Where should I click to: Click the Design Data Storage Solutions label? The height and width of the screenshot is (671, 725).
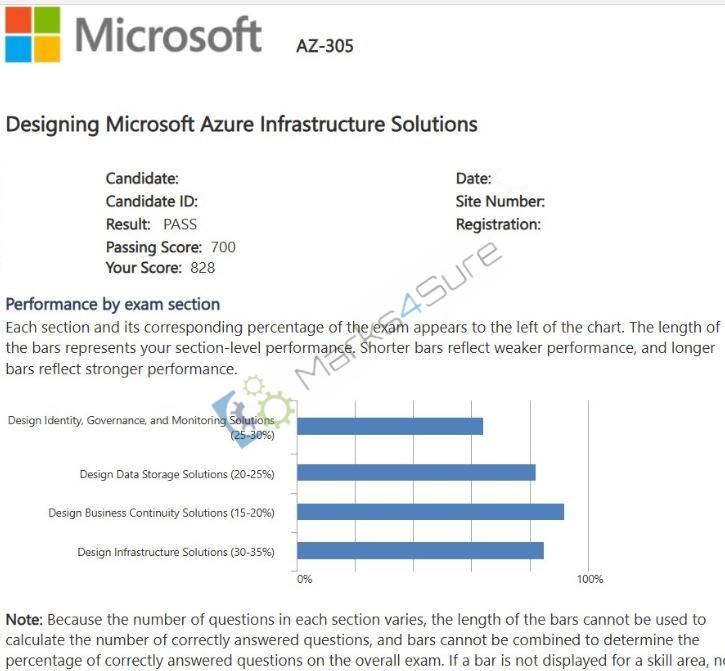[177, 474]
